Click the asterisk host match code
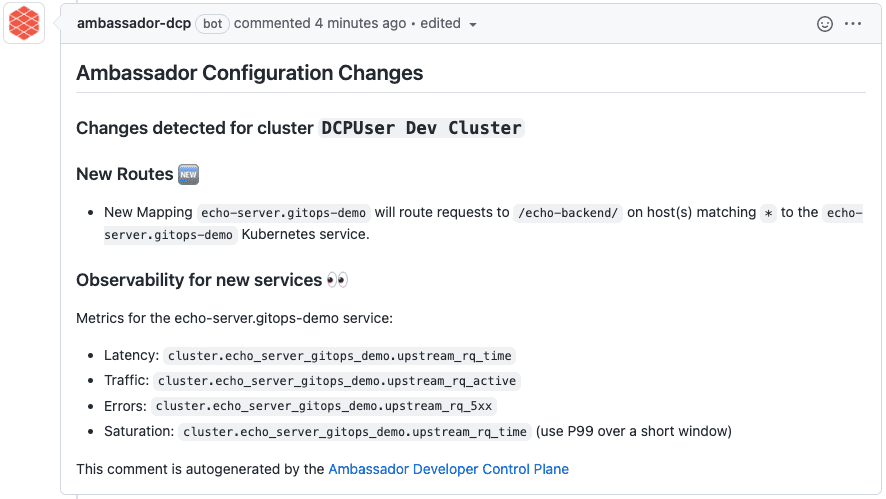886x499 pixels. (x=768, y=214)
